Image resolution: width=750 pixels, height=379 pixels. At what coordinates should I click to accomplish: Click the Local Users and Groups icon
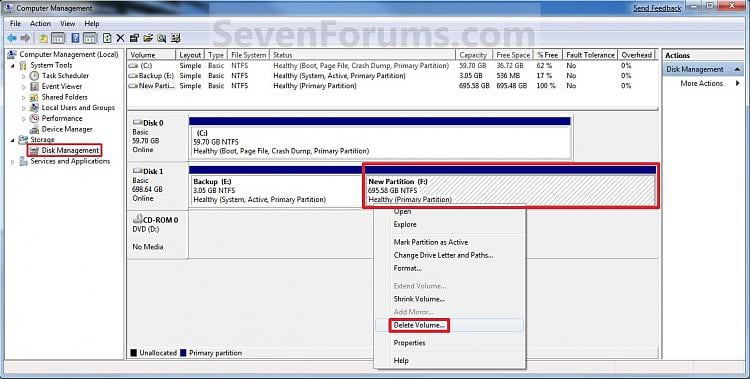tap(34, 108)
